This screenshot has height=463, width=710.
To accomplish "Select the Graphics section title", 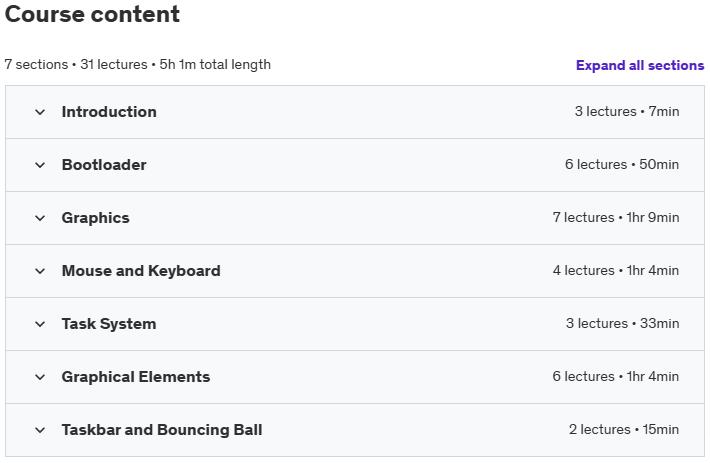I will [x=96, y=218].
